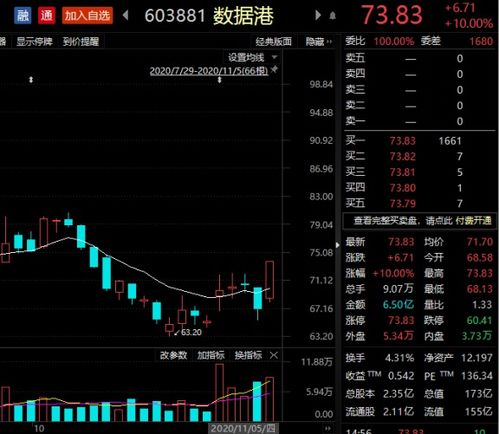499x434 pixels.
Task: Click 金额 value 6.50亿
Action: tap(398, 305)
